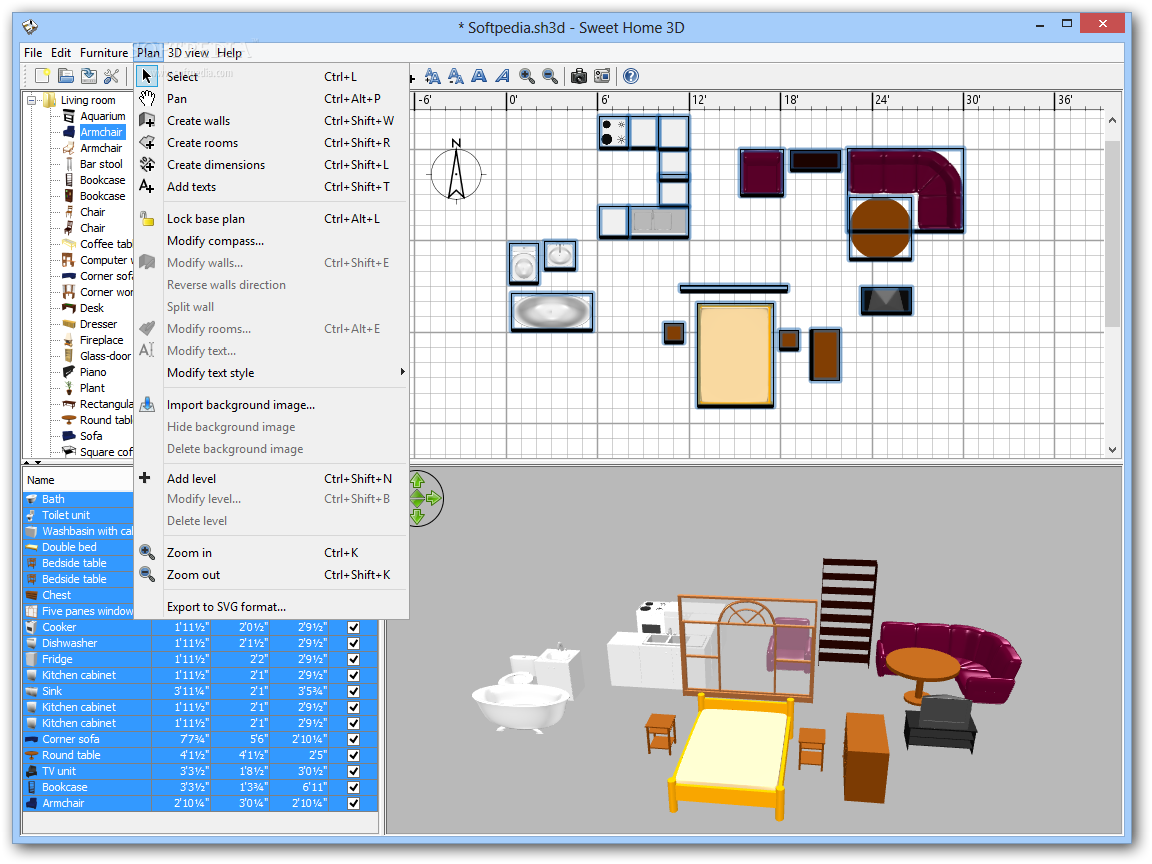Toggle italic text style icon

(503, 76)
